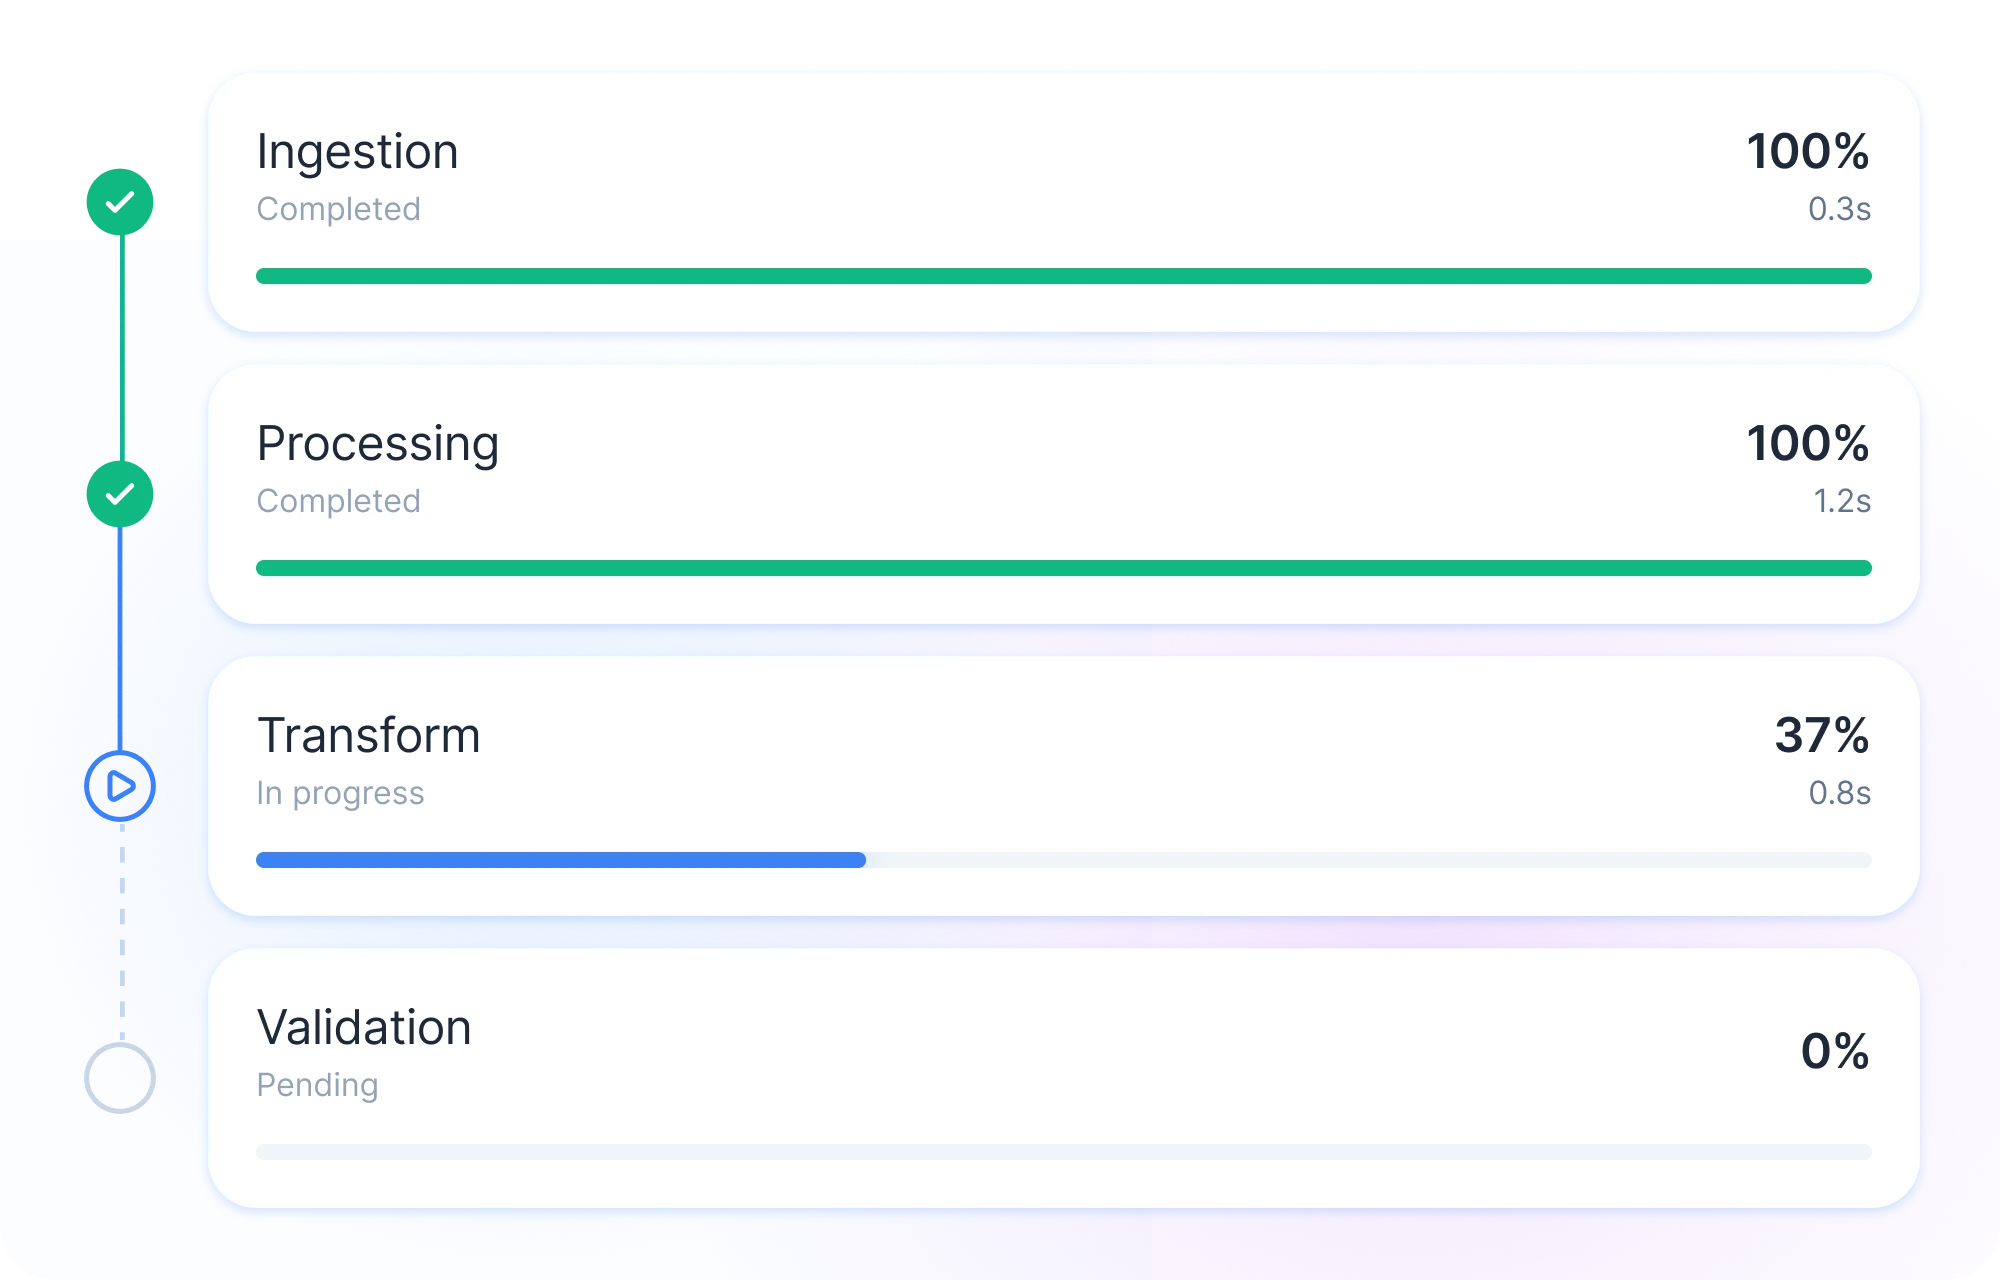Click the blue Transform progress bar fill

click(560, 860)
